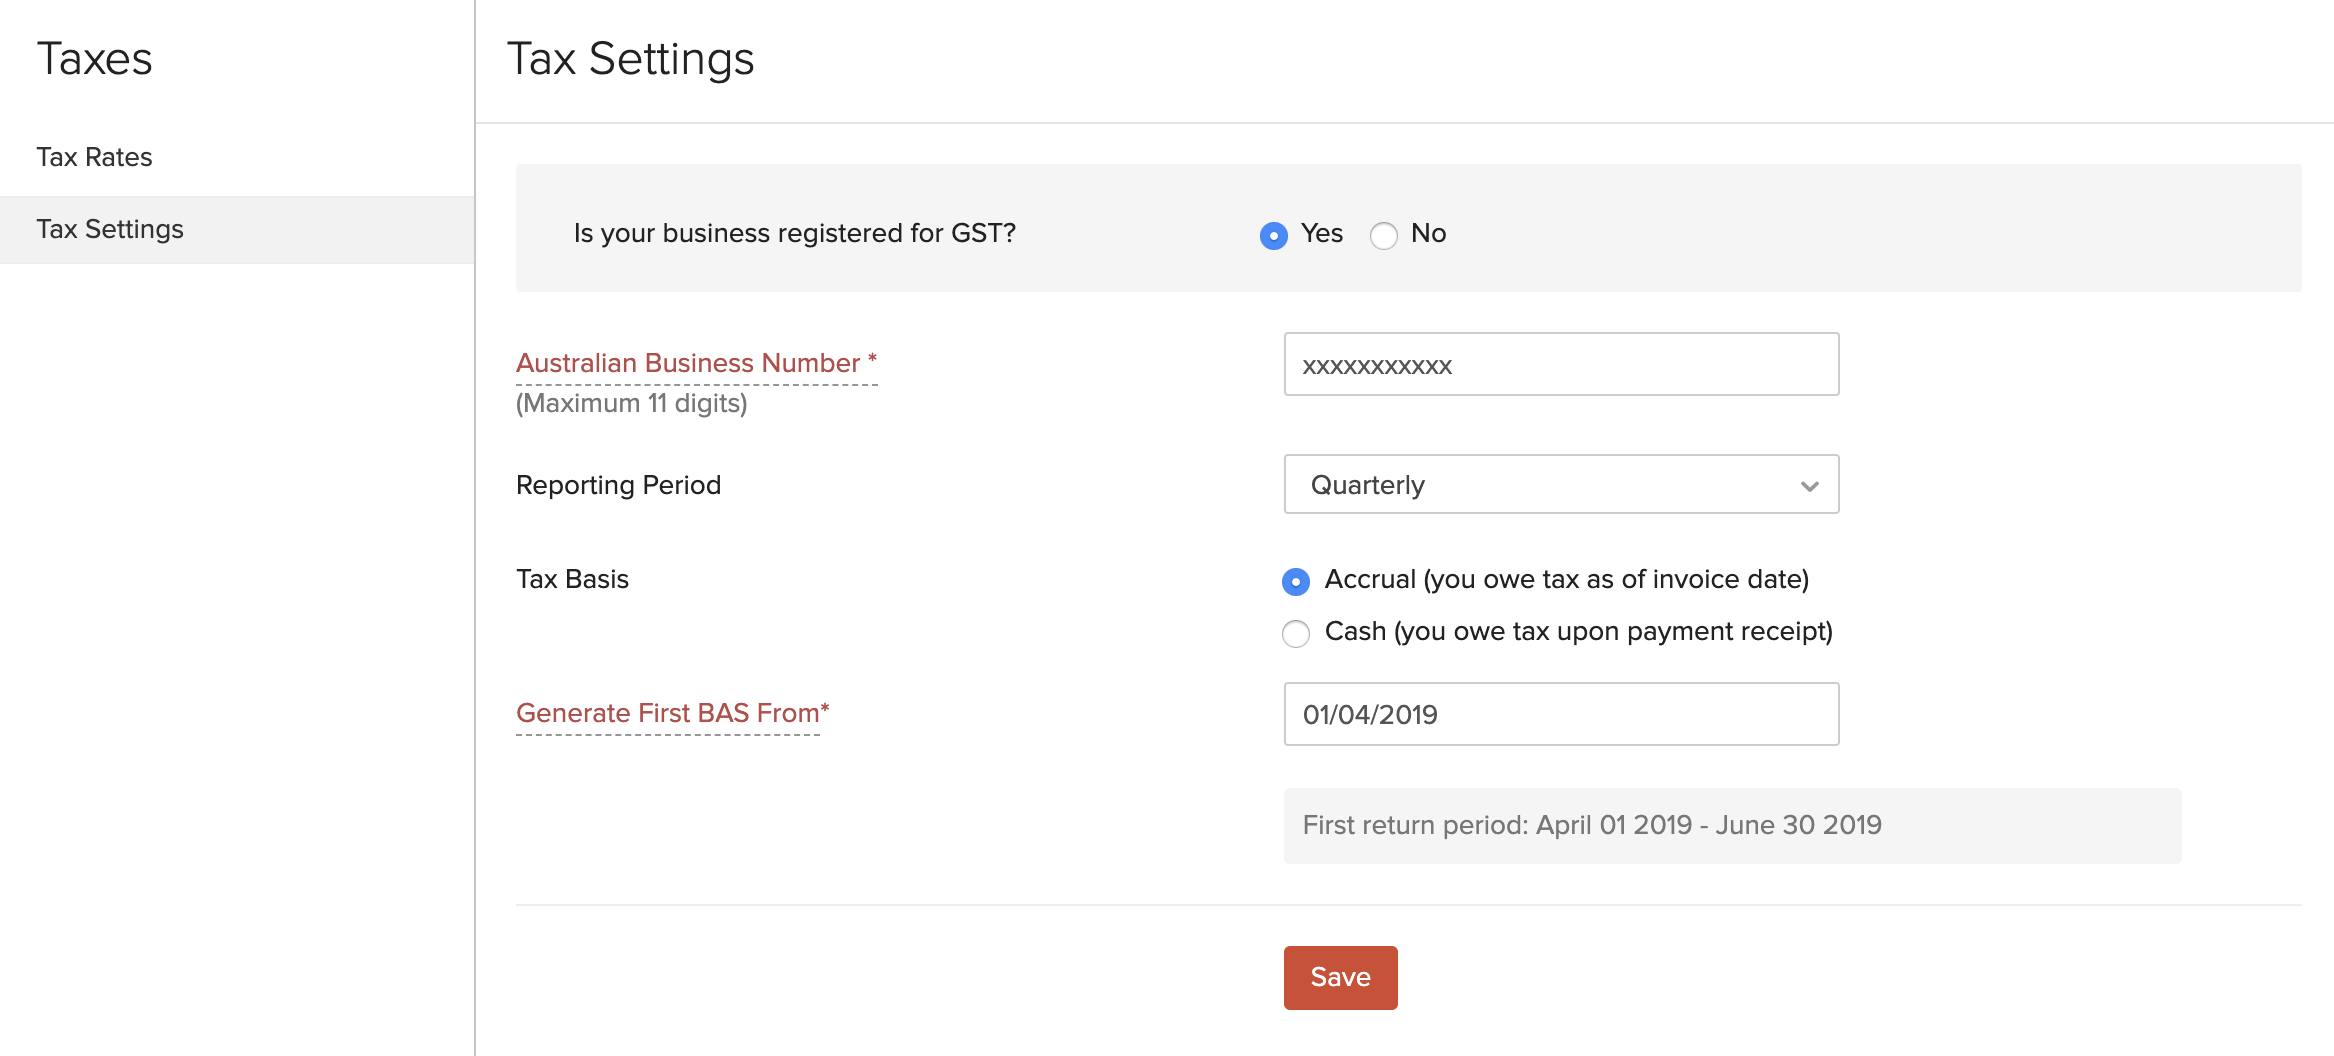Select Yes for GST registration
2334x1056 pixels.
click(1272, 236)
